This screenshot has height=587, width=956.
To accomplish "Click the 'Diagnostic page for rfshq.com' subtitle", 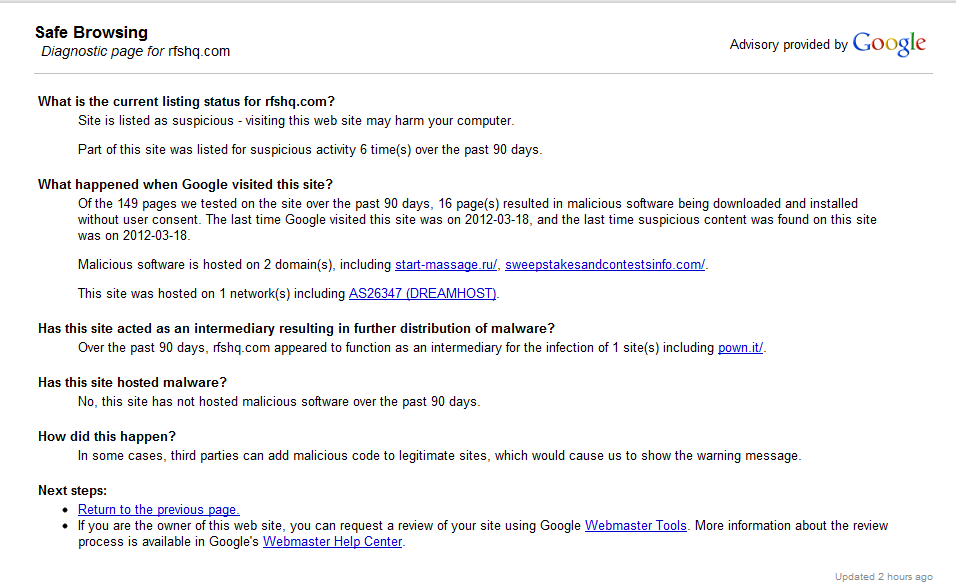I will point(136,52).
